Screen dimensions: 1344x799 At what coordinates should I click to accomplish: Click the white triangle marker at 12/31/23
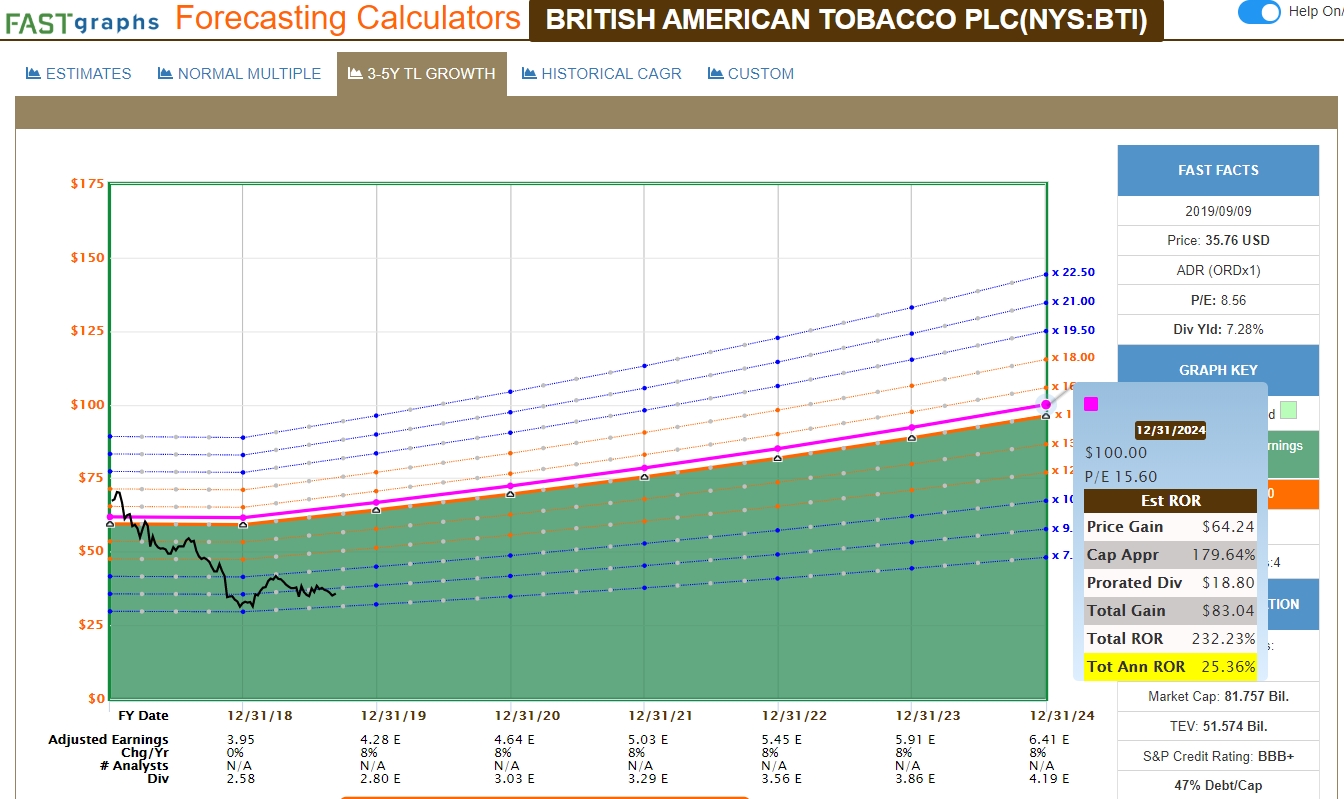point(911,438)
